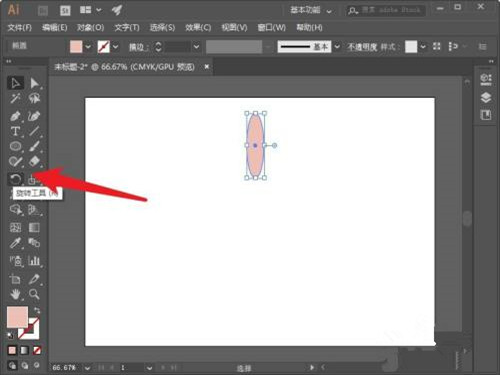The height and width of the screenshot is (375, 500).
Task: Select the Mesh tool
Action: (15, 228)
